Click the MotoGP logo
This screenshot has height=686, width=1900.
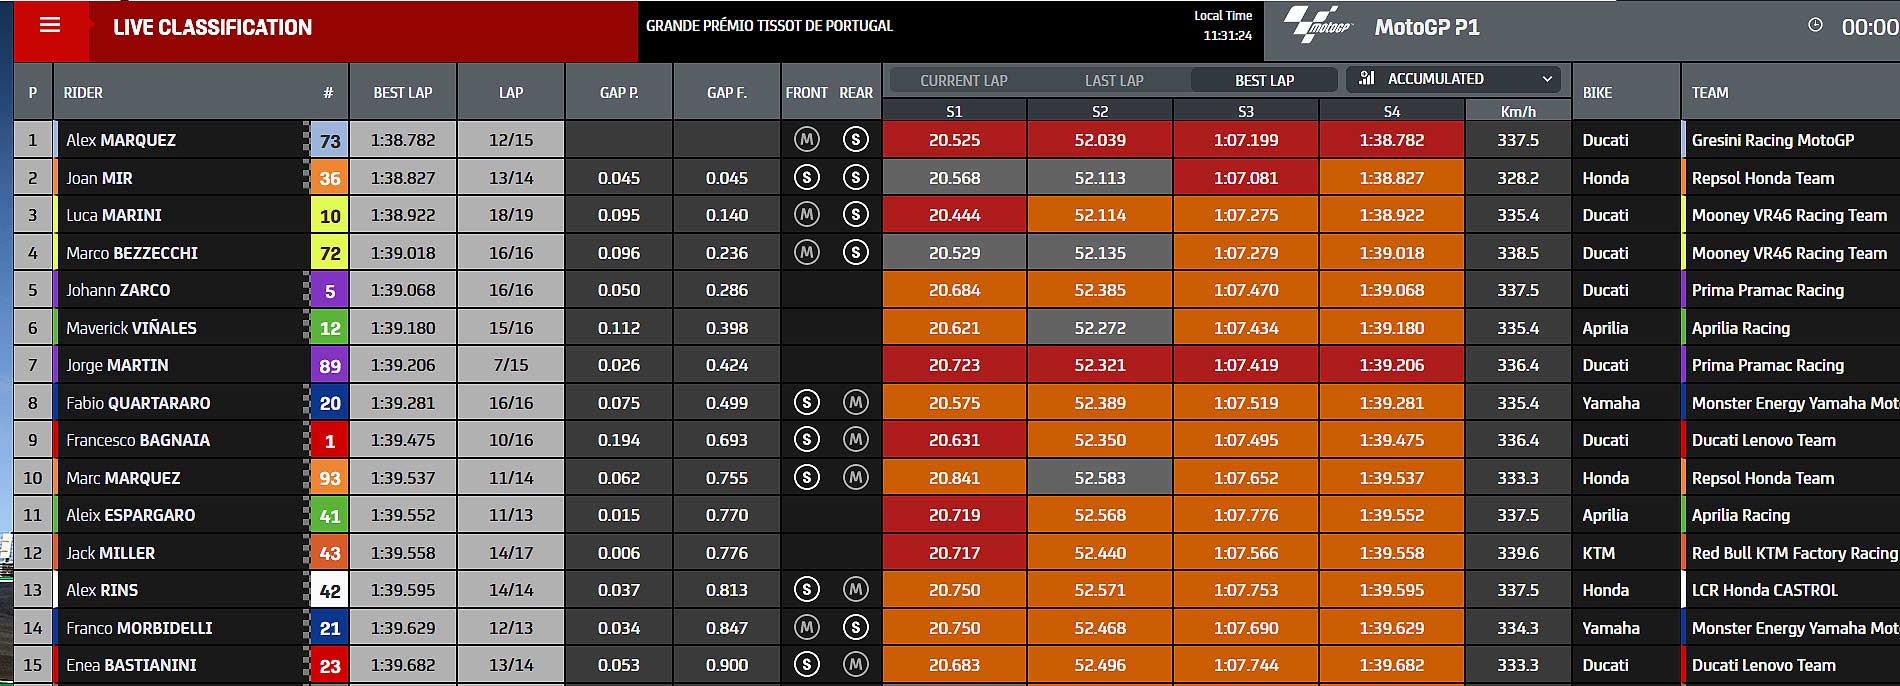1317,24
